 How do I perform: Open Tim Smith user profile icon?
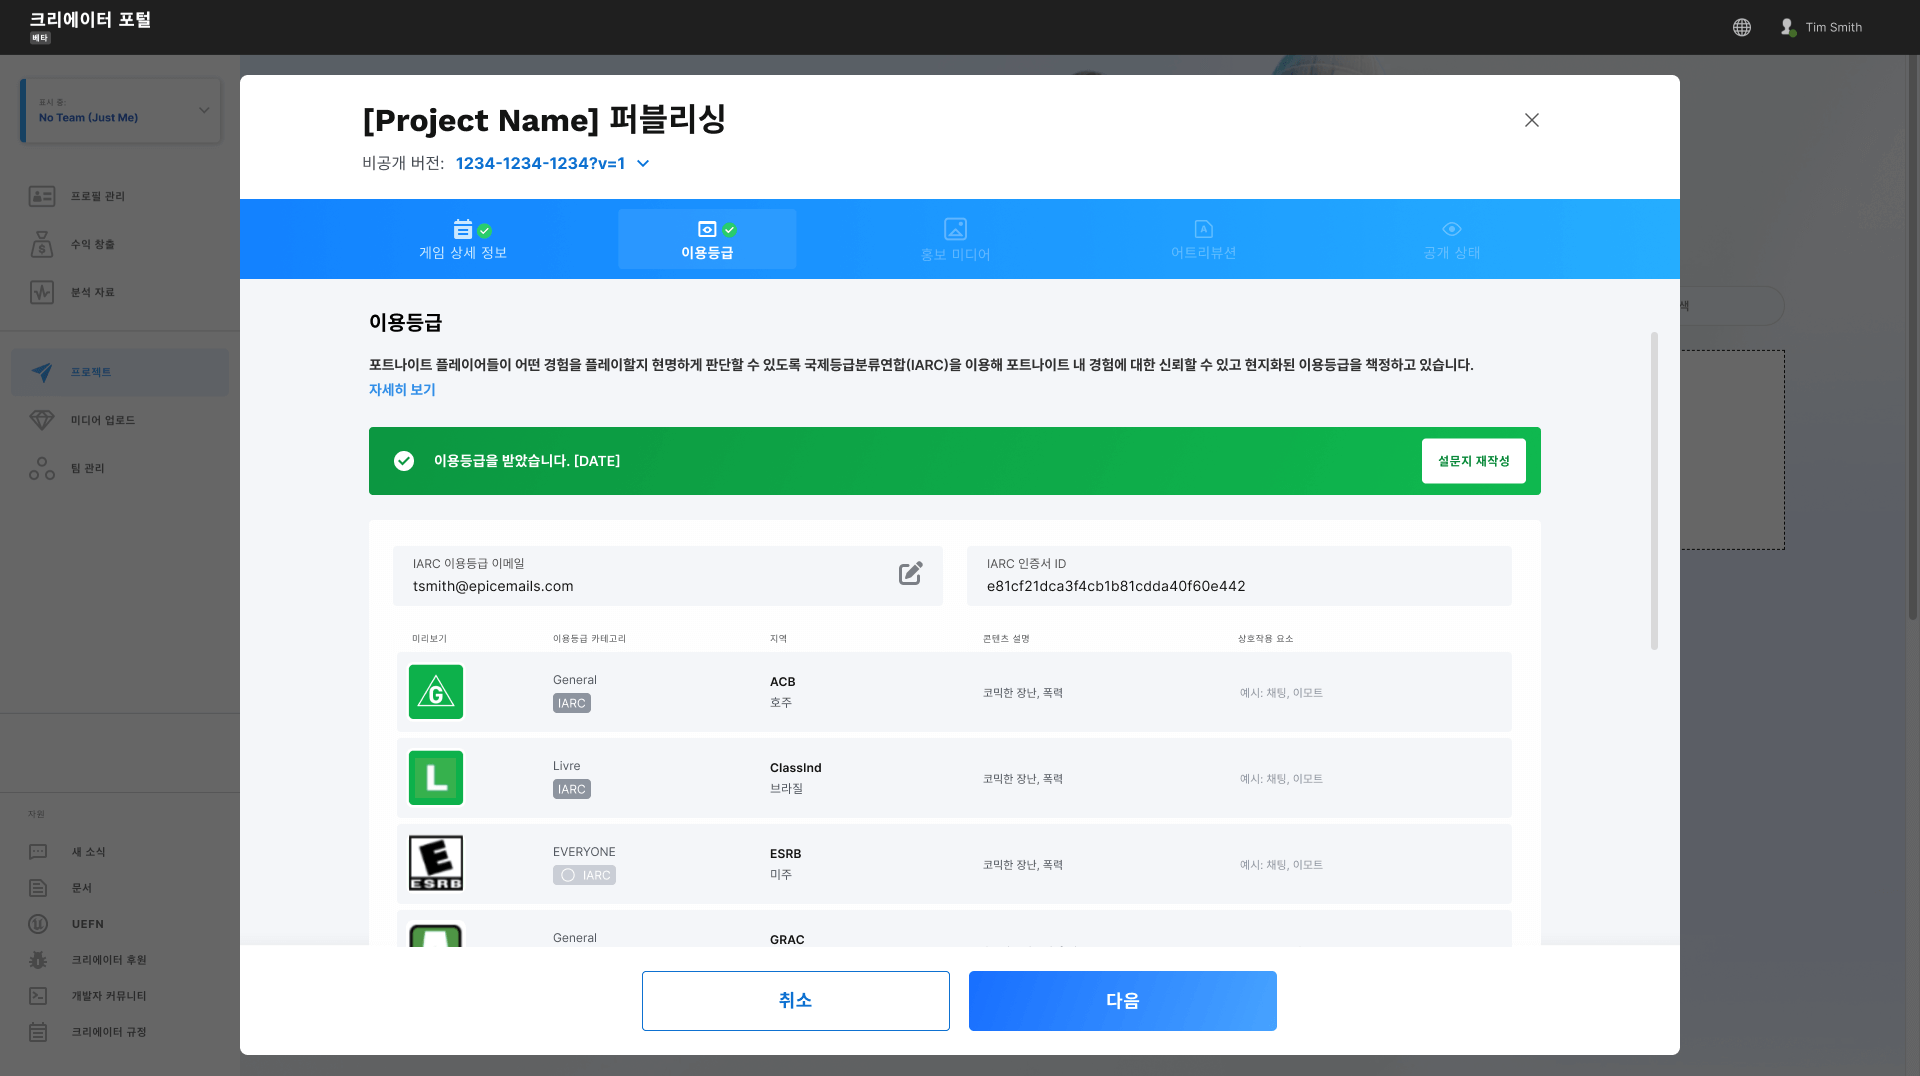click(1787, 27)
